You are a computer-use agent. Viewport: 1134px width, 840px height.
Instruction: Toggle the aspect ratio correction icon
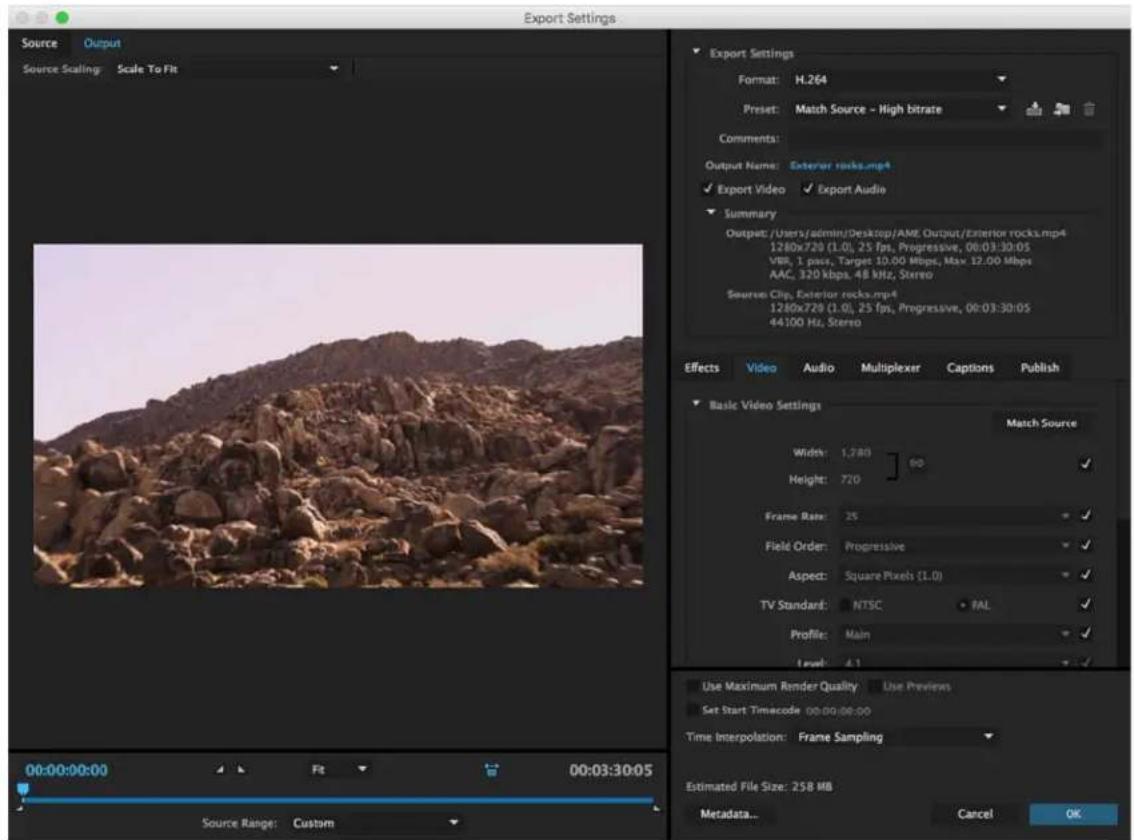[x=492, y=770]
